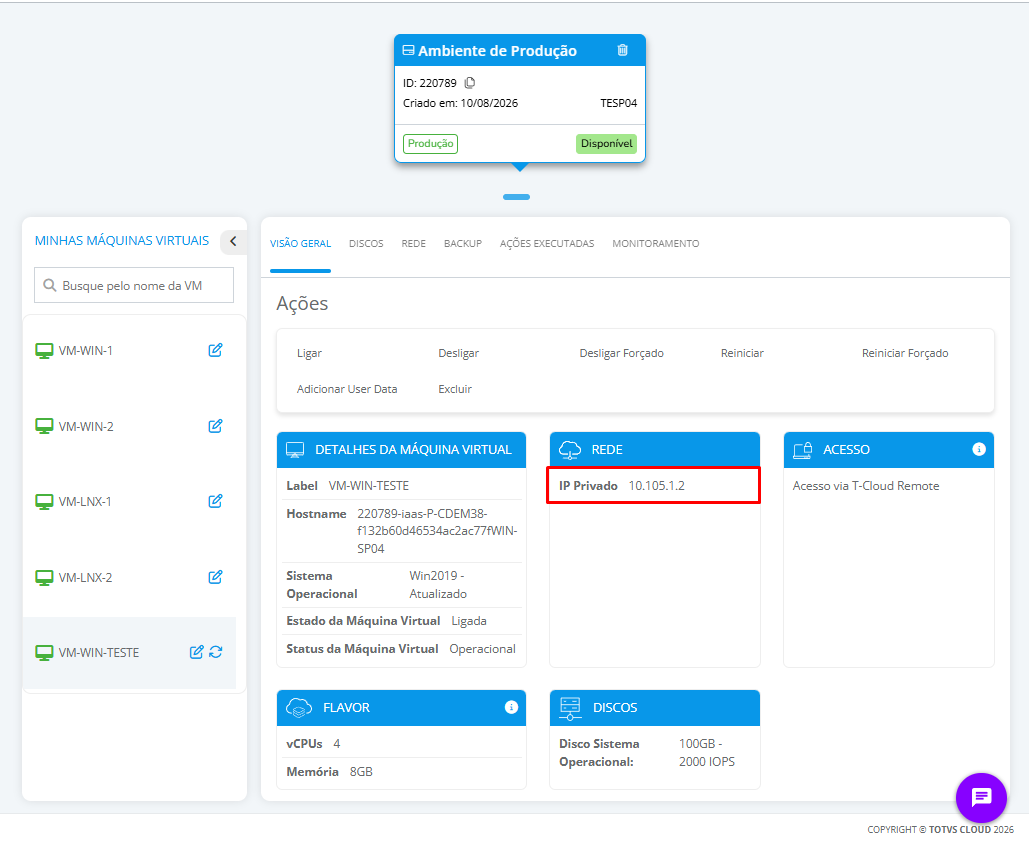Click Adicionar User Data
Screen dimensions: 1029x844
pyautogui.click(x=347, y=389)
